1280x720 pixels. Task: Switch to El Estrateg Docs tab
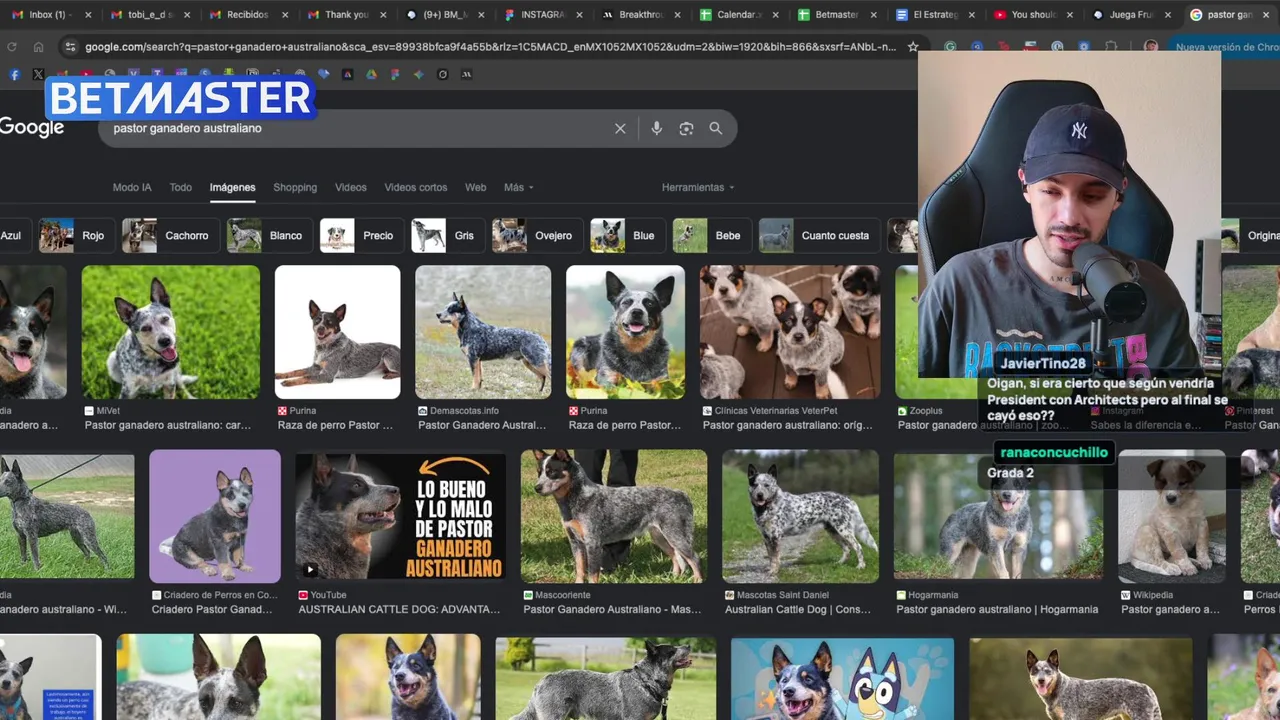pyautogui.click(x=935, y=15)
